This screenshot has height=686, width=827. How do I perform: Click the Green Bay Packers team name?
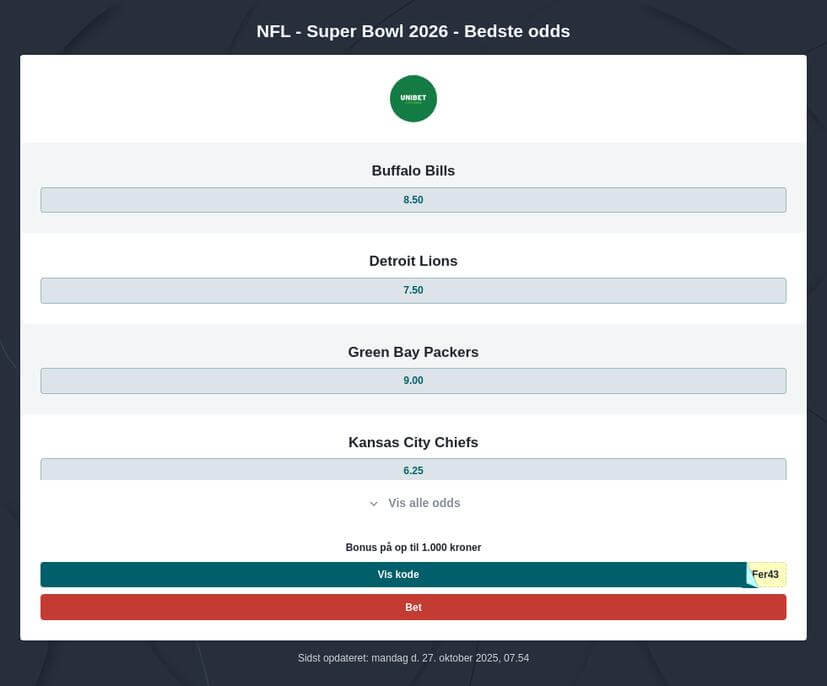(x=413, y=352)
